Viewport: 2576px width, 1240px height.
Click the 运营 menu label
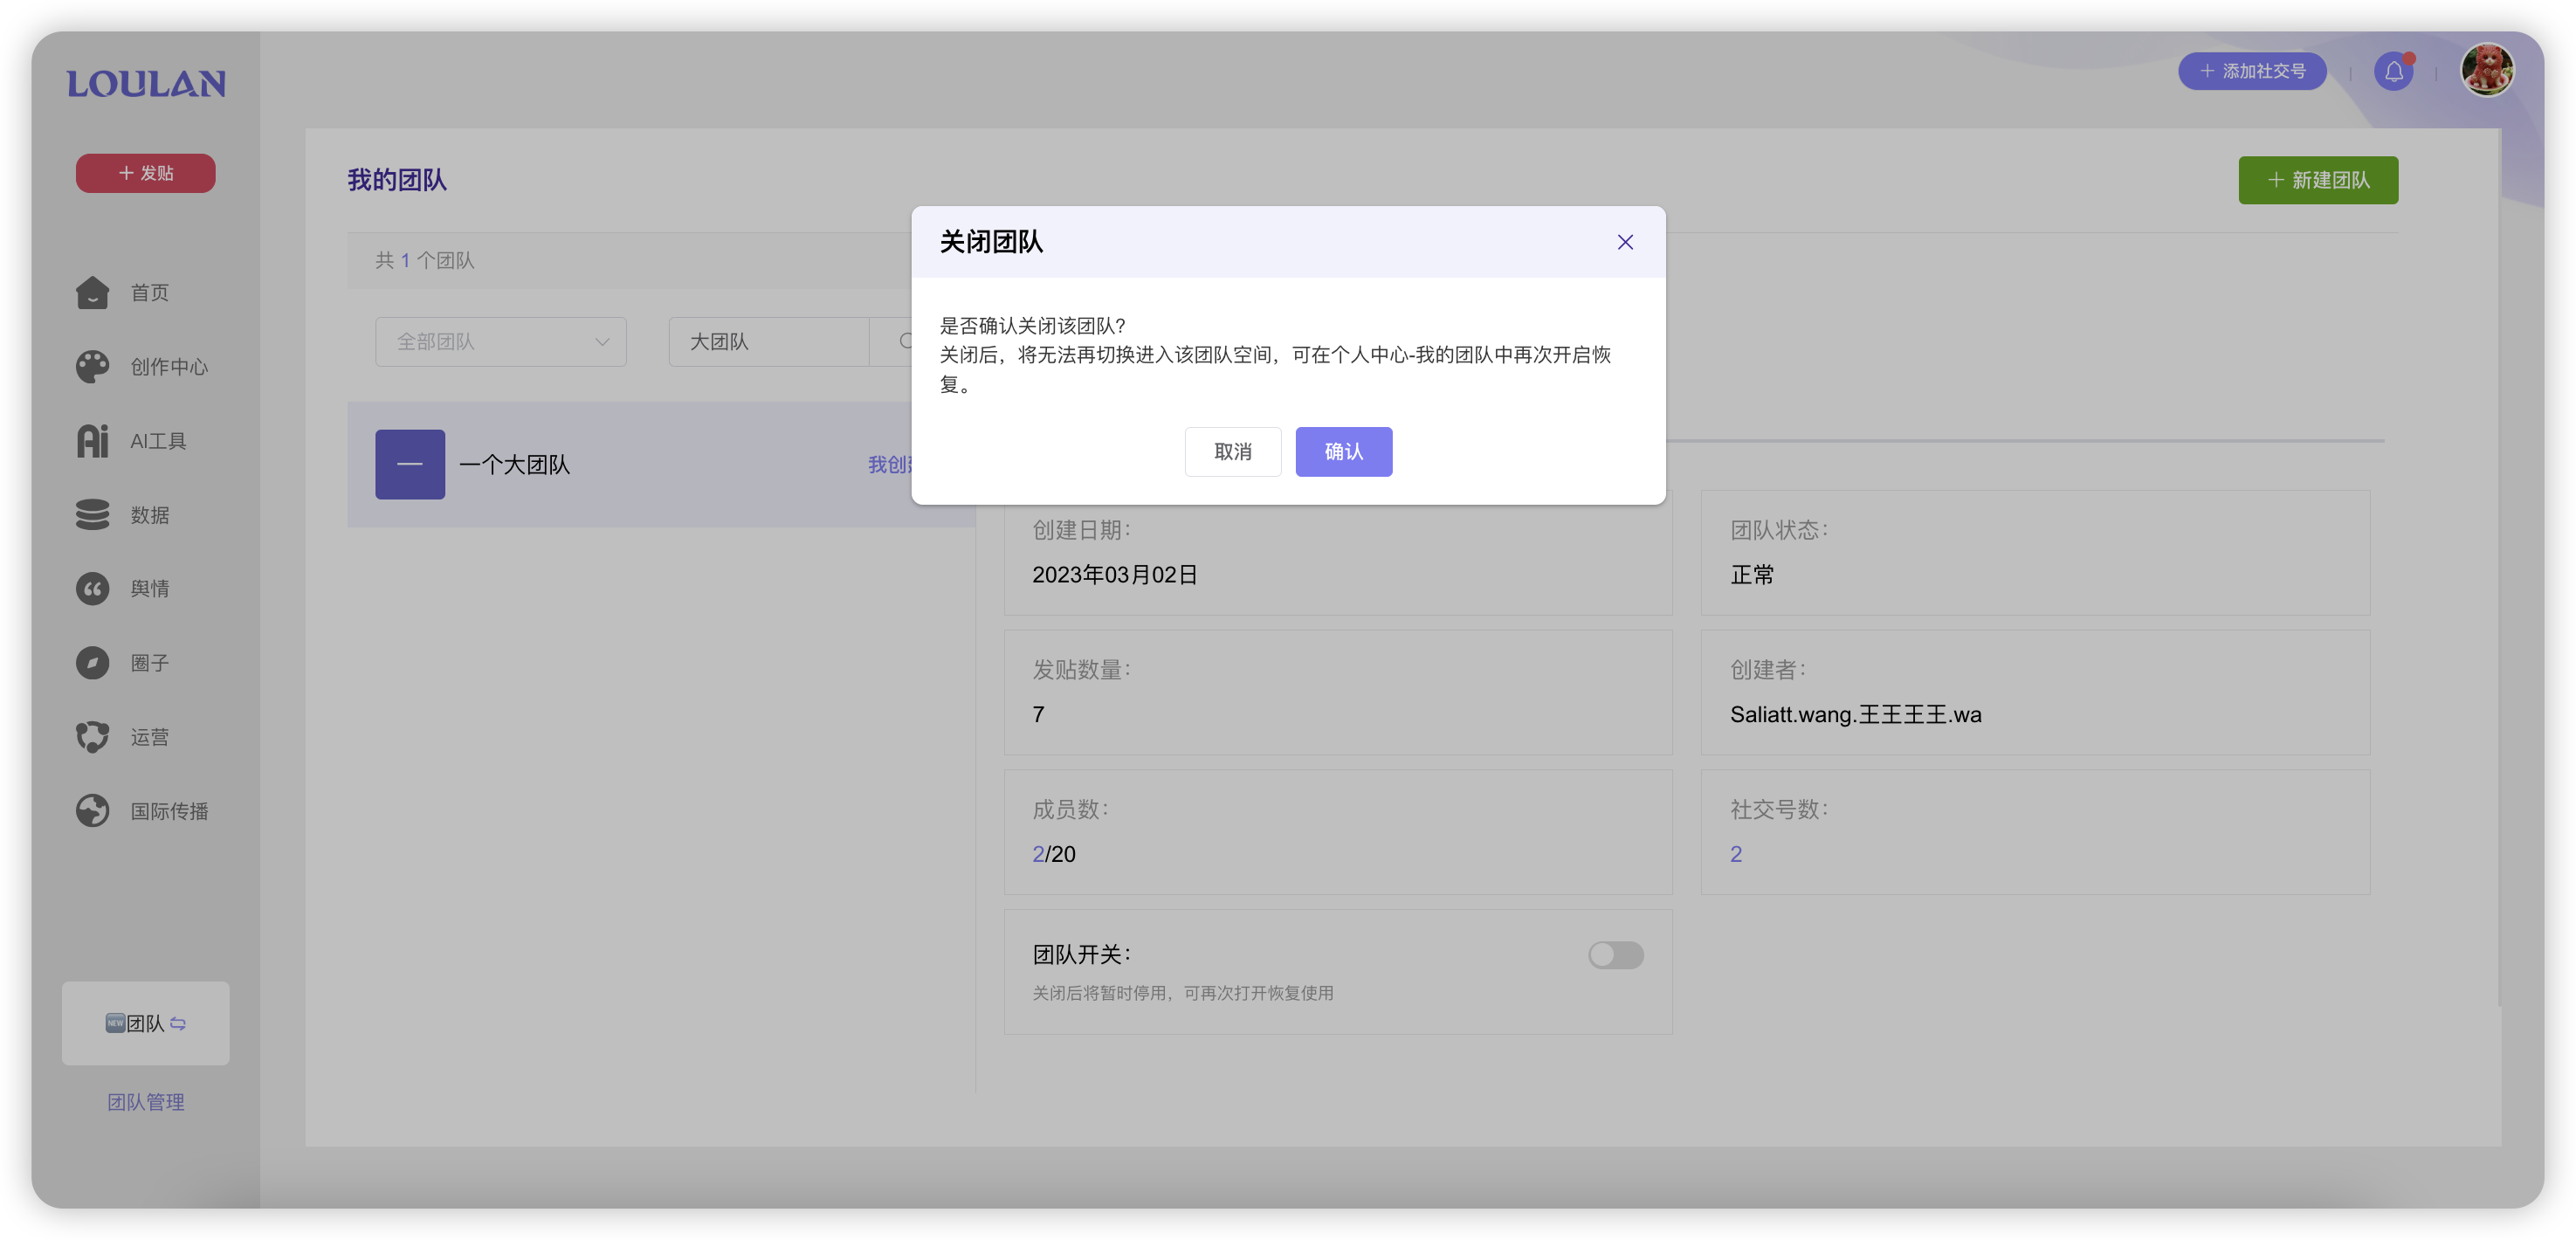150,737
